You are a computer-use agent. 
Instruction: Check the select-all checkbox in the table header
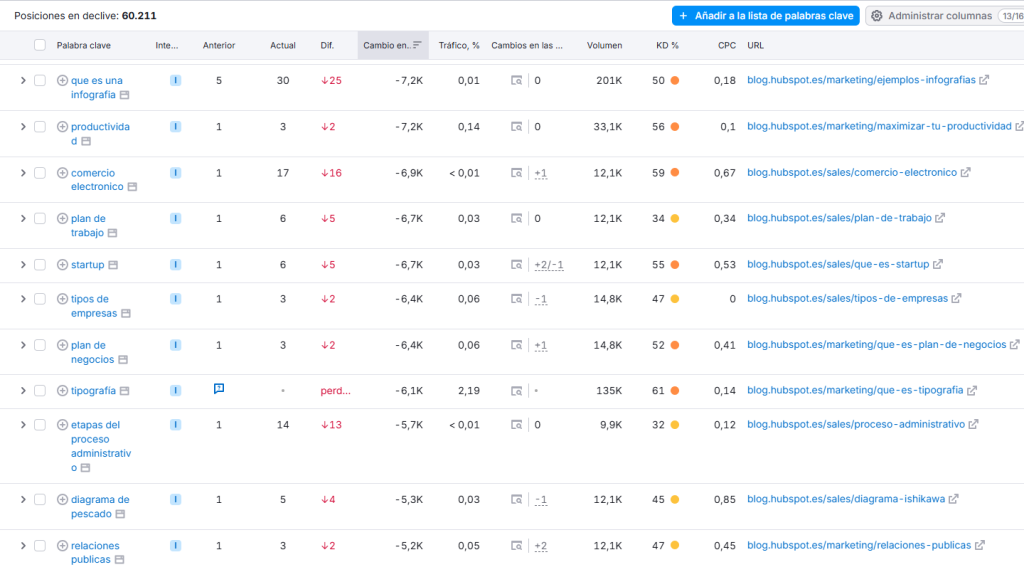click(x=40, y=45)
